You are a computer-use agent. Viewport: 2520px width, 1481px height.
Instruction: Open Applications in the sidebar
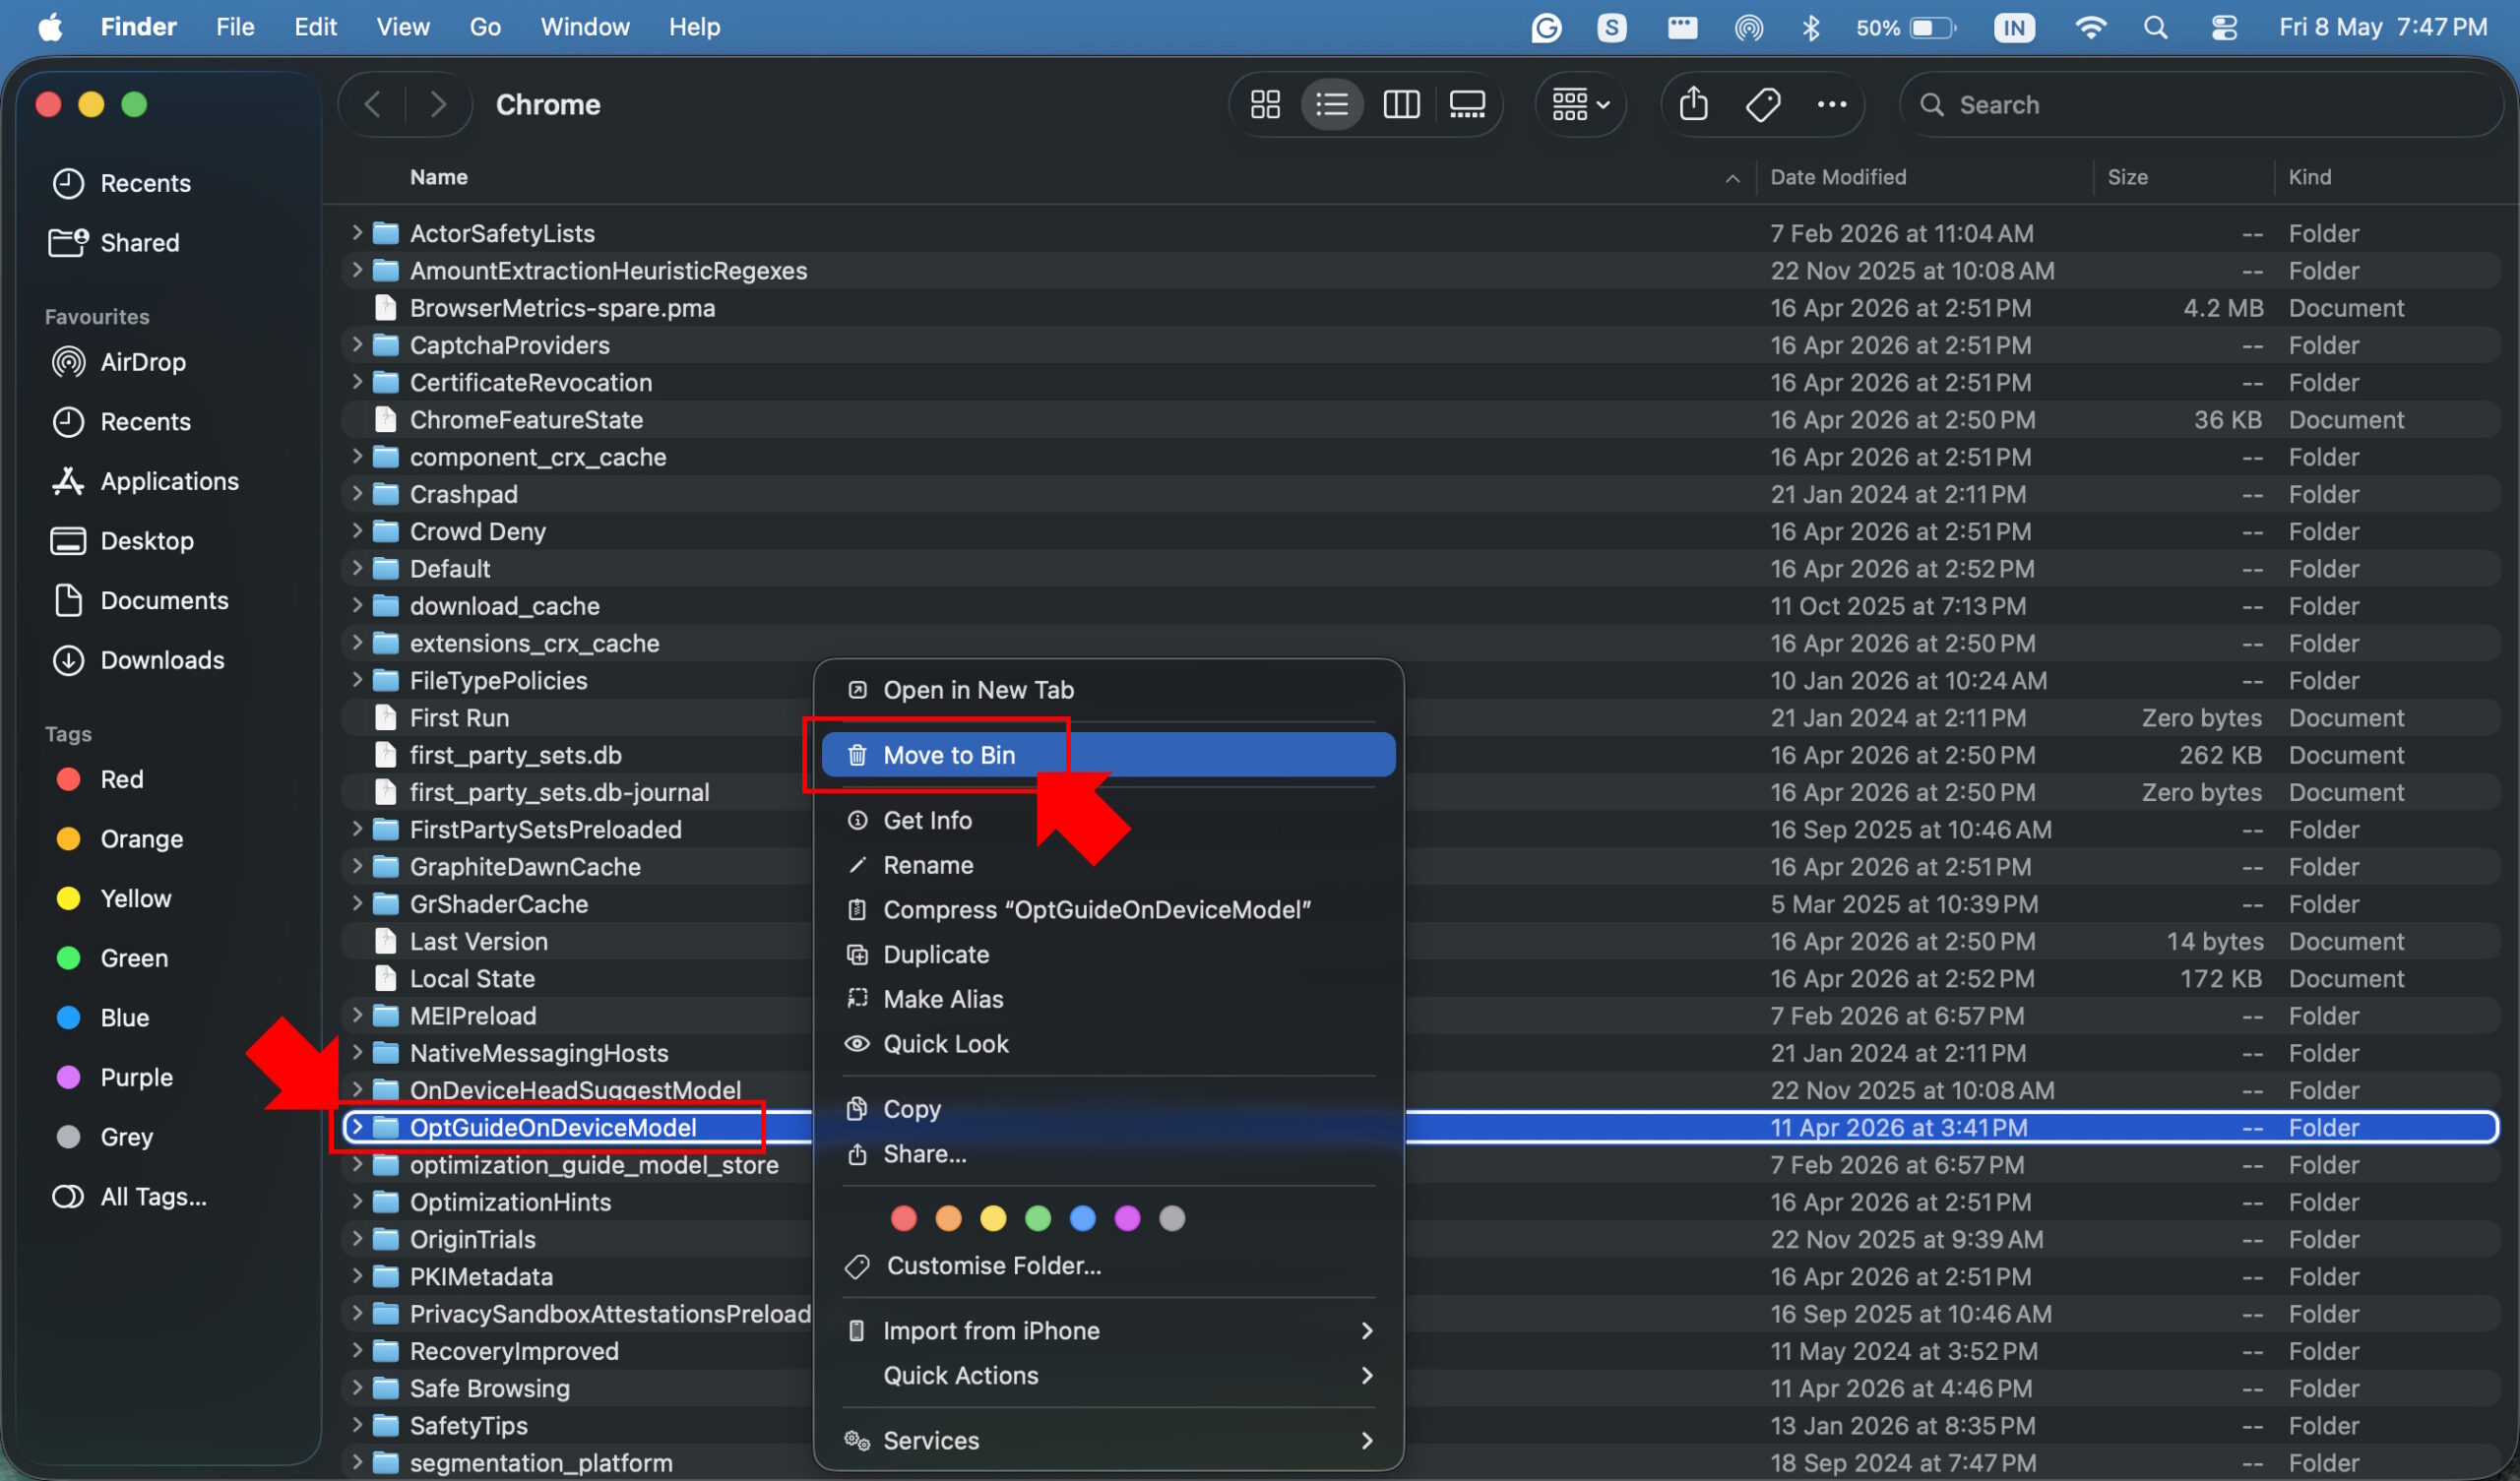pos(169,481)
